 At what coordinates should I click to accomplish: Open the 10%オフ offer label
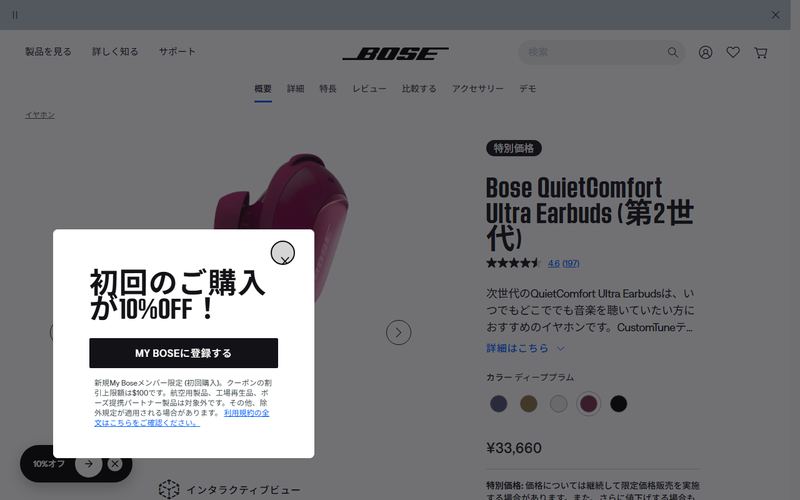click(x=49, y=464)
